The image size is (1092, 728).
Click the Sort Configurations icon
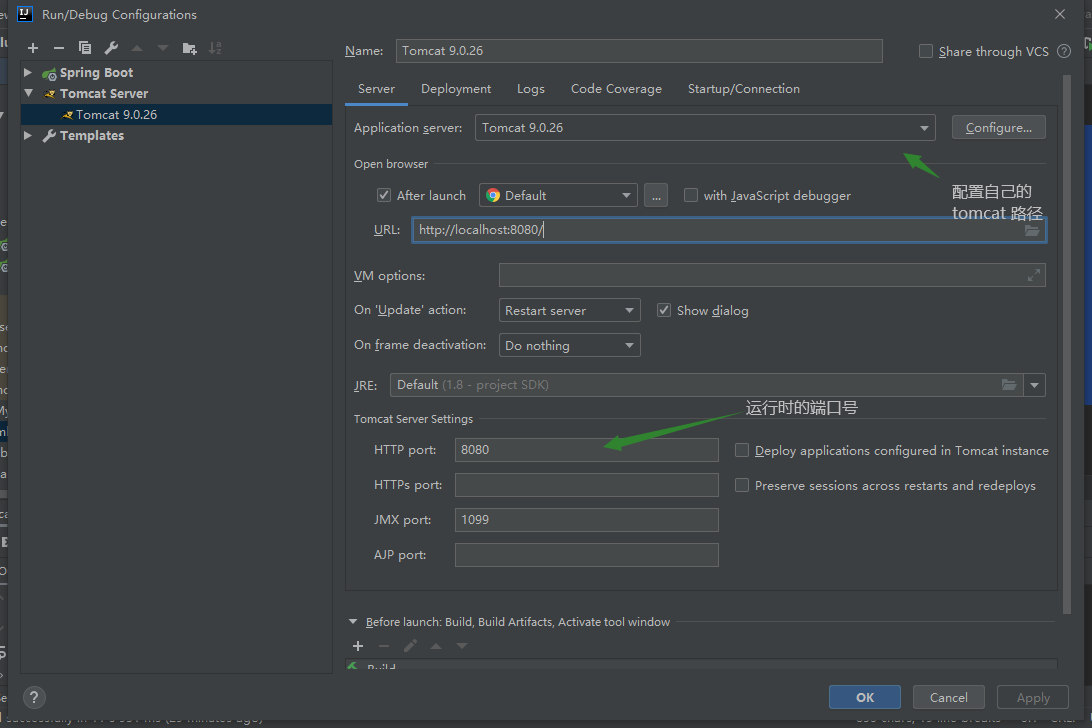215,48
